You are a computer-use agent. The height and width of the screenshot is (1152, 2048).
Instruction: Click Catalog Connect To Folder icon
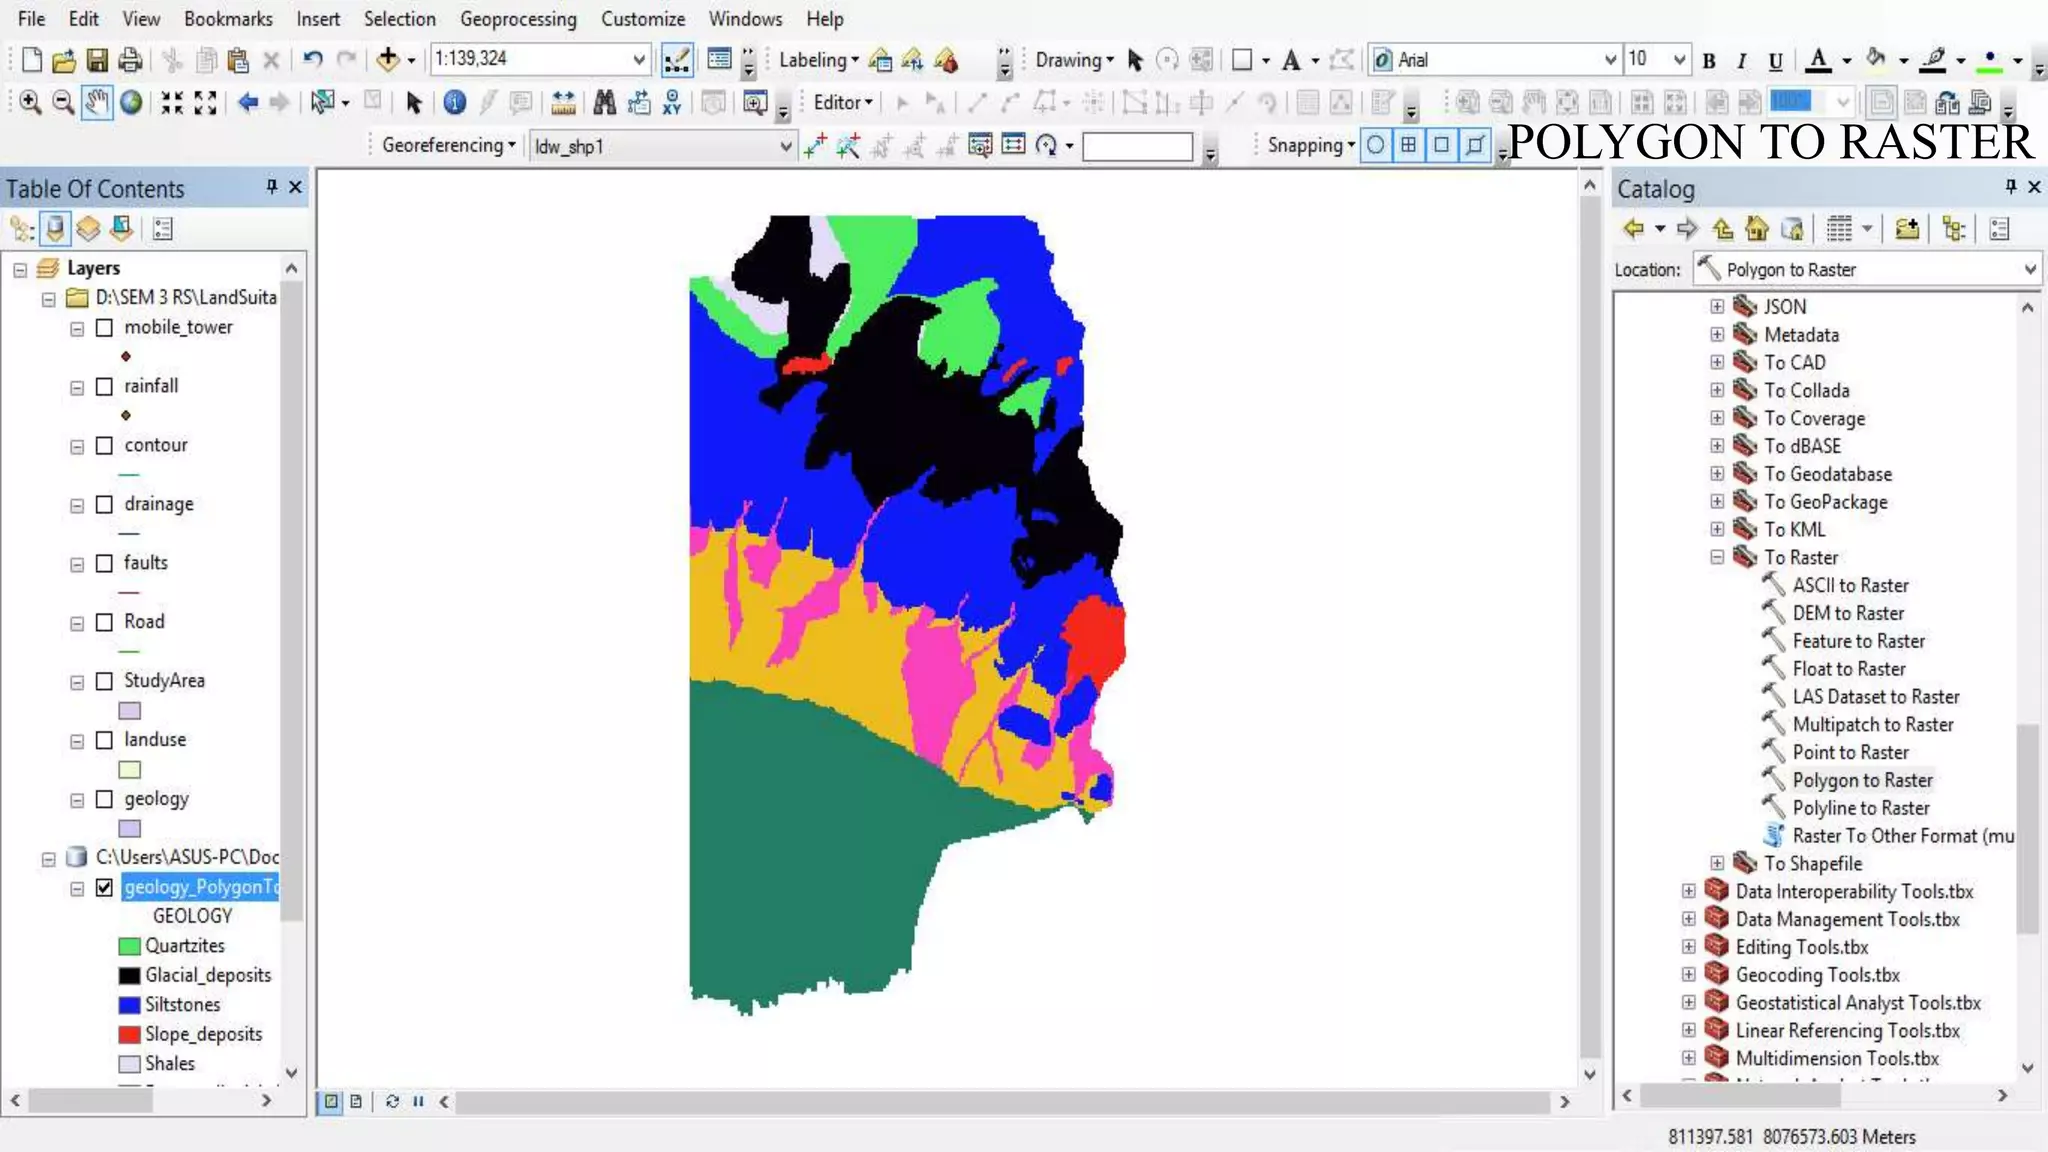tap(1907, 229)
